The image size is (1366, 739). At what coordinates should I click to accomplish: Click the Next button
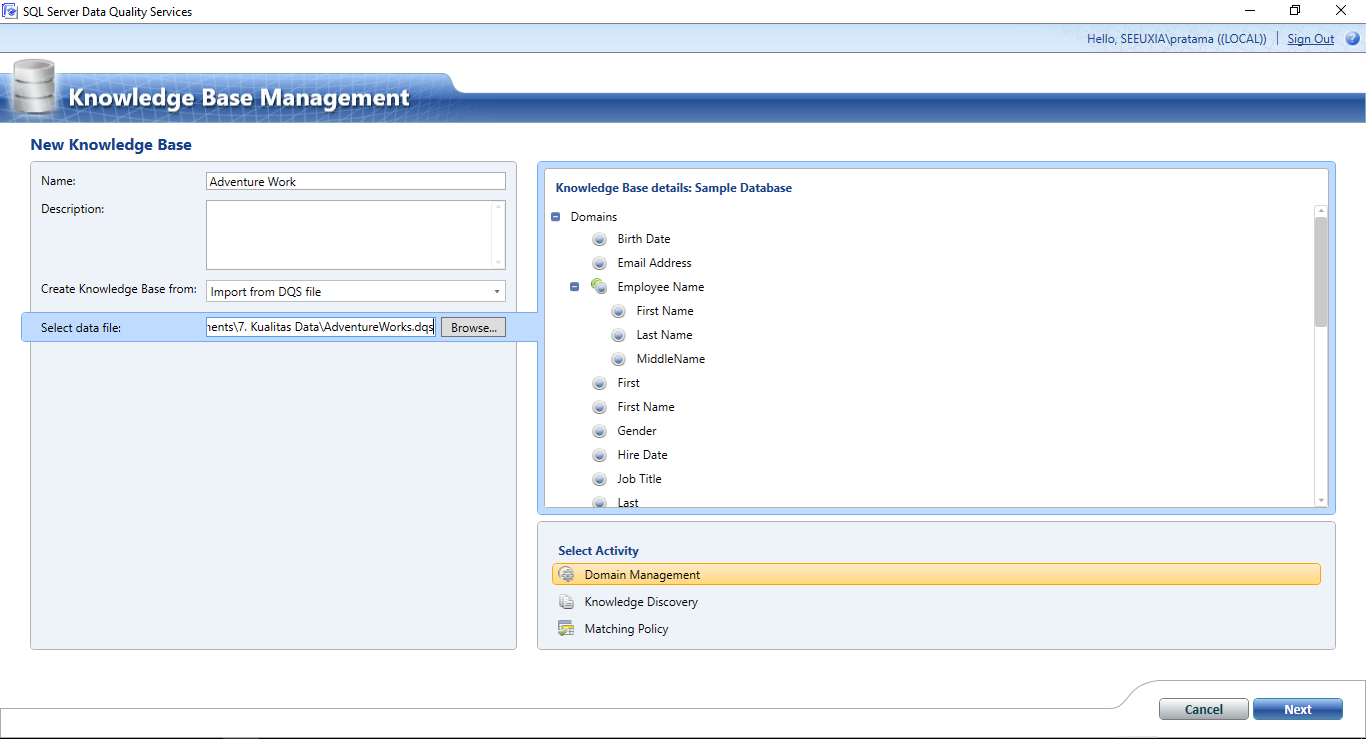(x=1298, y=709)
